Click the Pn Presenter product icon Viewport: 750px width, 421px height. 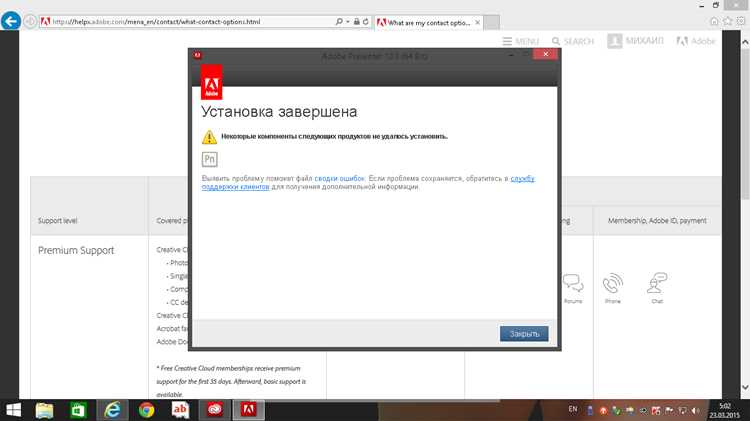(x=210, y=159)
